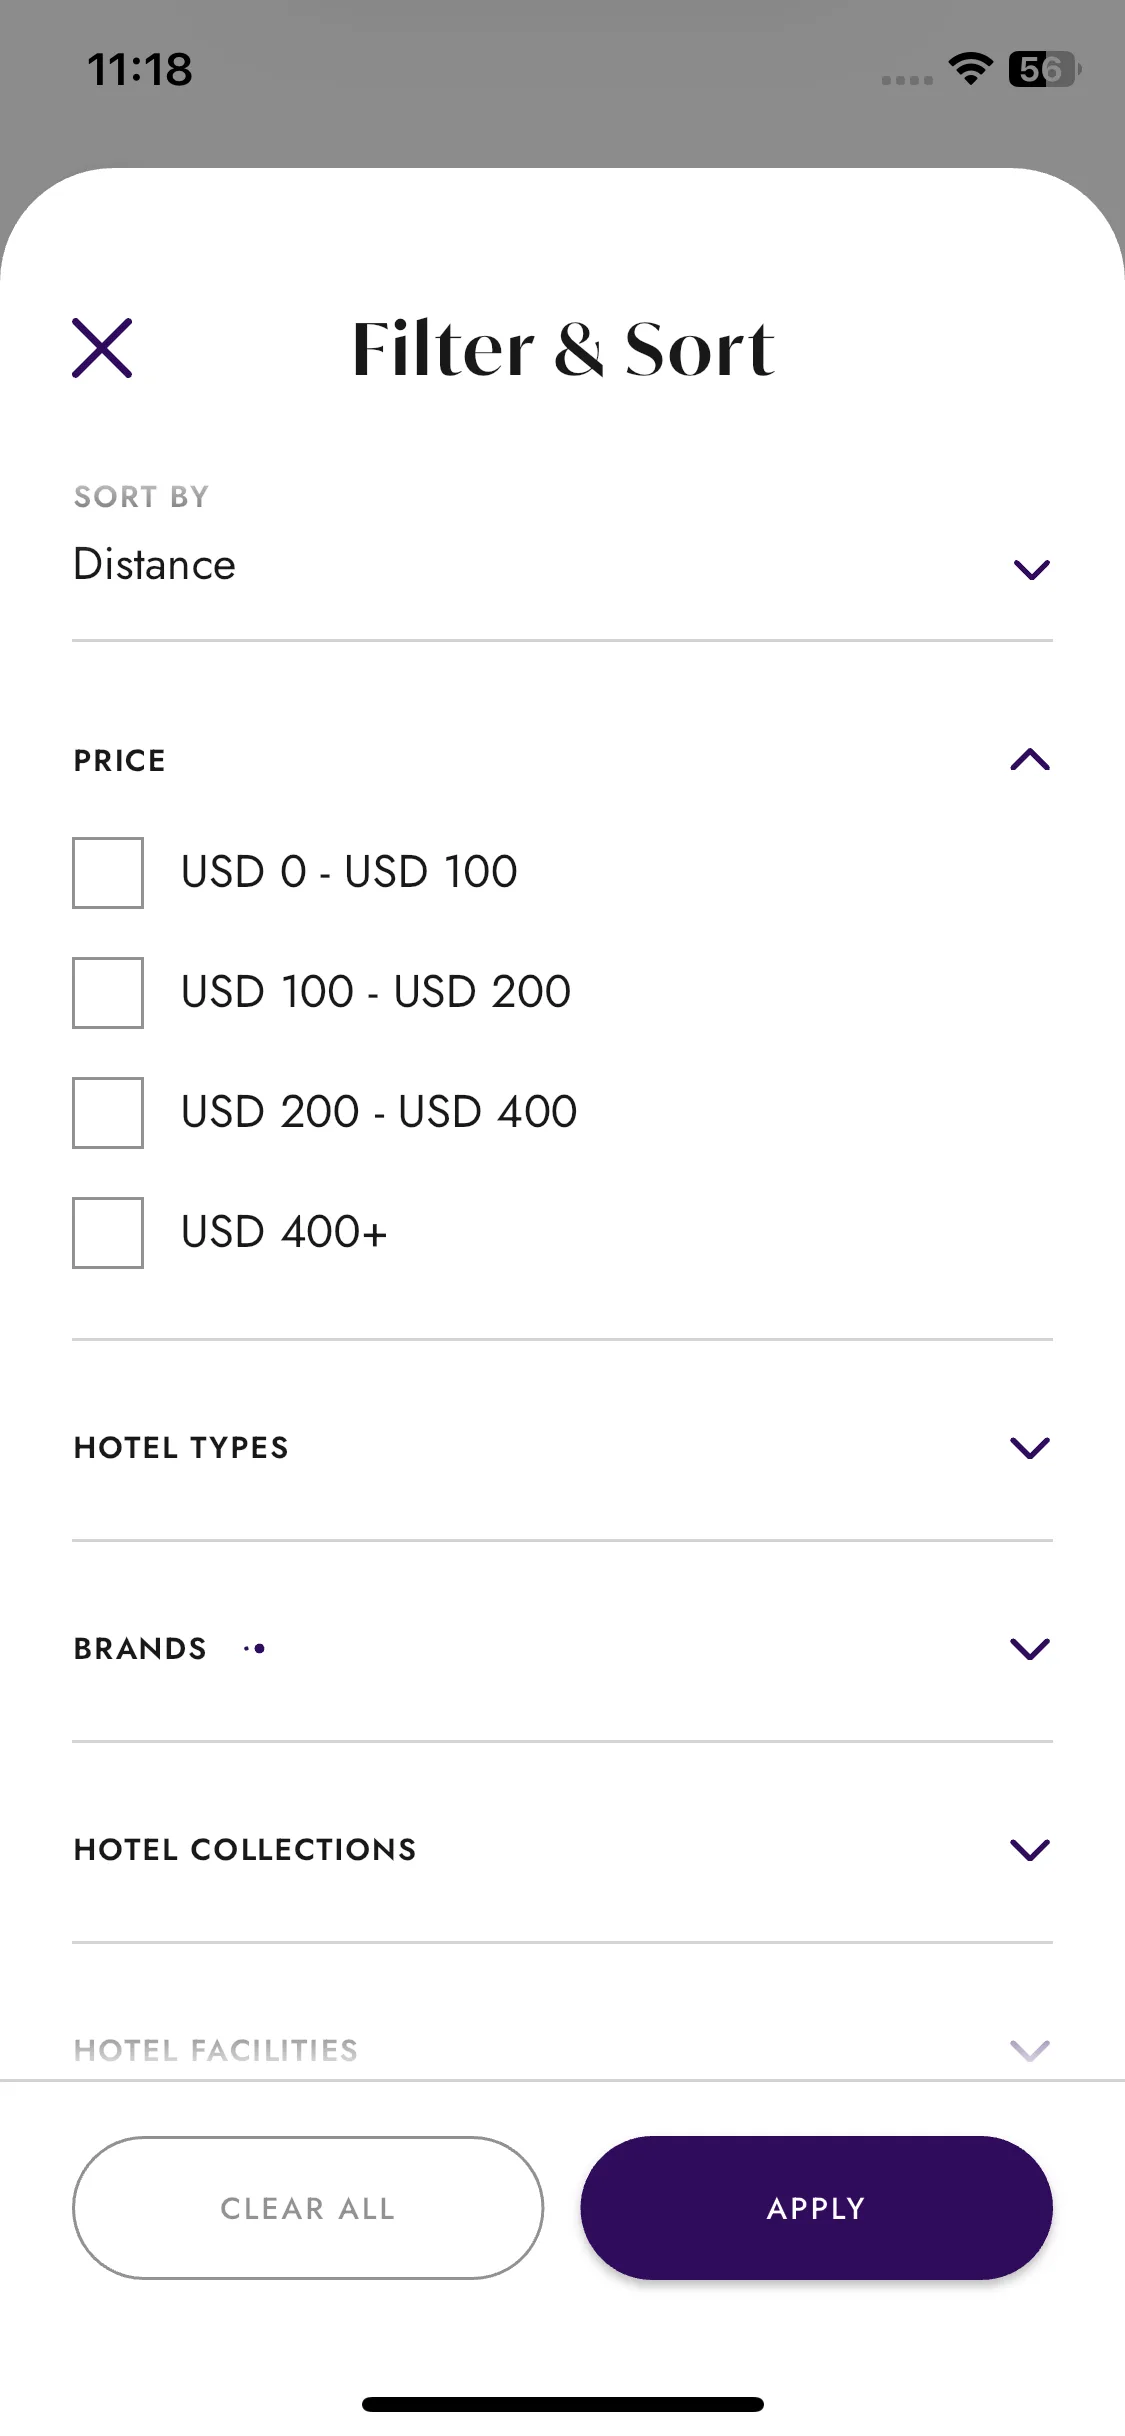Open the Sort By Distance dropdown
The height and width of the screenshot is (2436, 1125).
(x=562, y=566)
